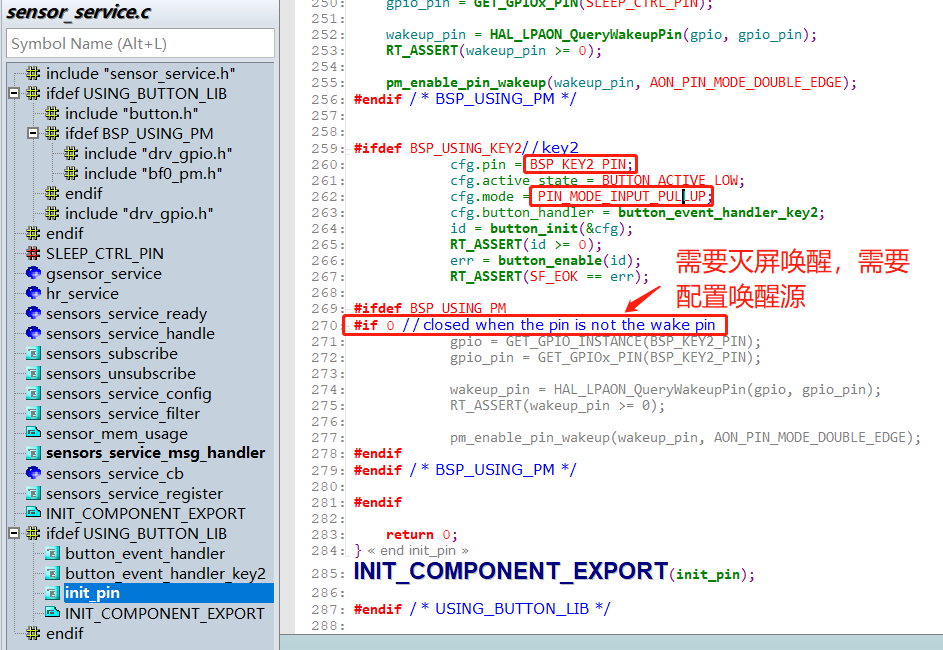Click sensors_service_ready variable icon
This screenshot has width=943, height=650.
(34, 313)
